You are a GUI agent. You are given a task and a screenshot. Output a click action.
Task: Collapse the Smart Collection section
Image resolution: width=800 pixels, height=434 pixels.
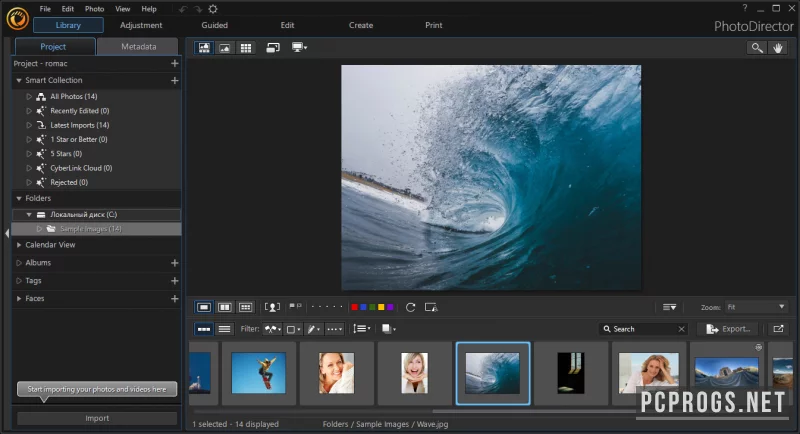point(19,81)
